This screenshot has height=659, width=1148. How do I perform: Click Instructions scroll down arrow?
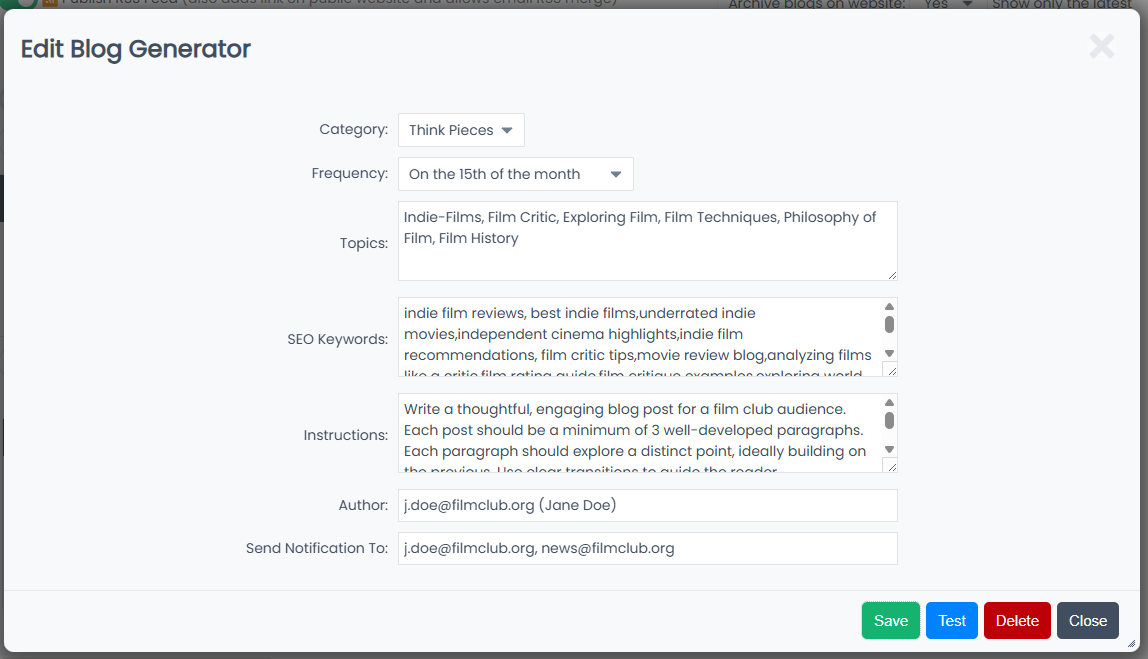pos(889,449)
